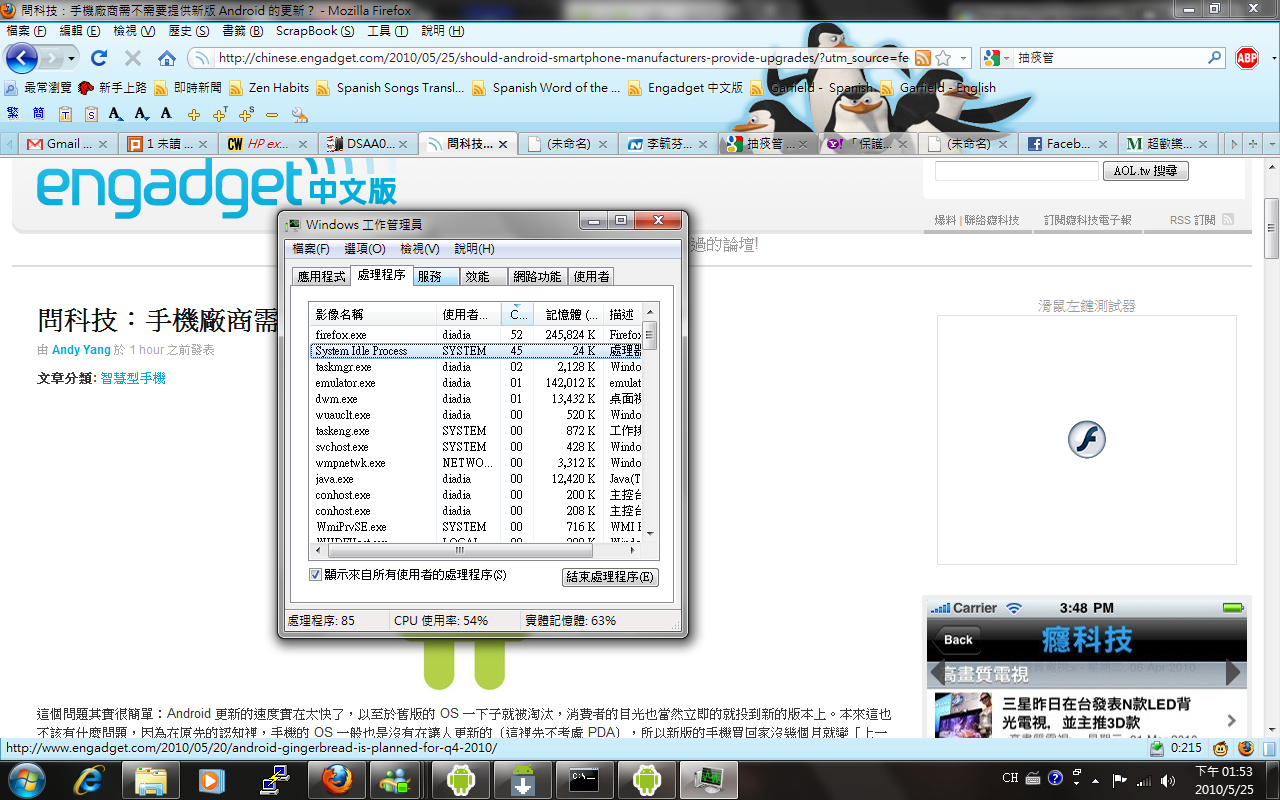Open the 網路功能 tab in Task Manager
This screenshot has width=1280, height=800.
pos(537,276)
